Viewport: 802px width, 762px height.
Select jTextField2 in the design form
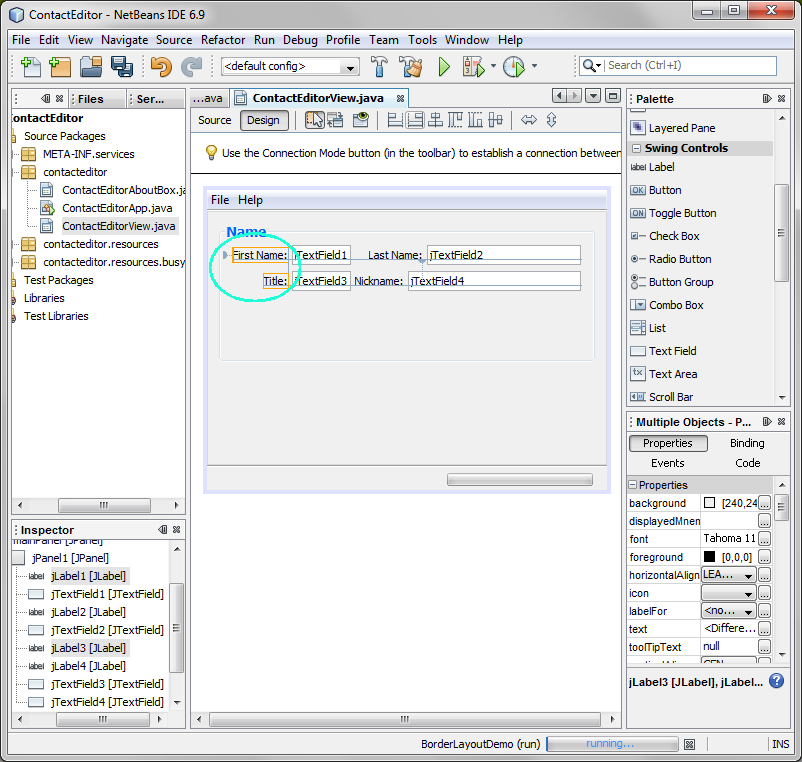[x=504, y=255]
